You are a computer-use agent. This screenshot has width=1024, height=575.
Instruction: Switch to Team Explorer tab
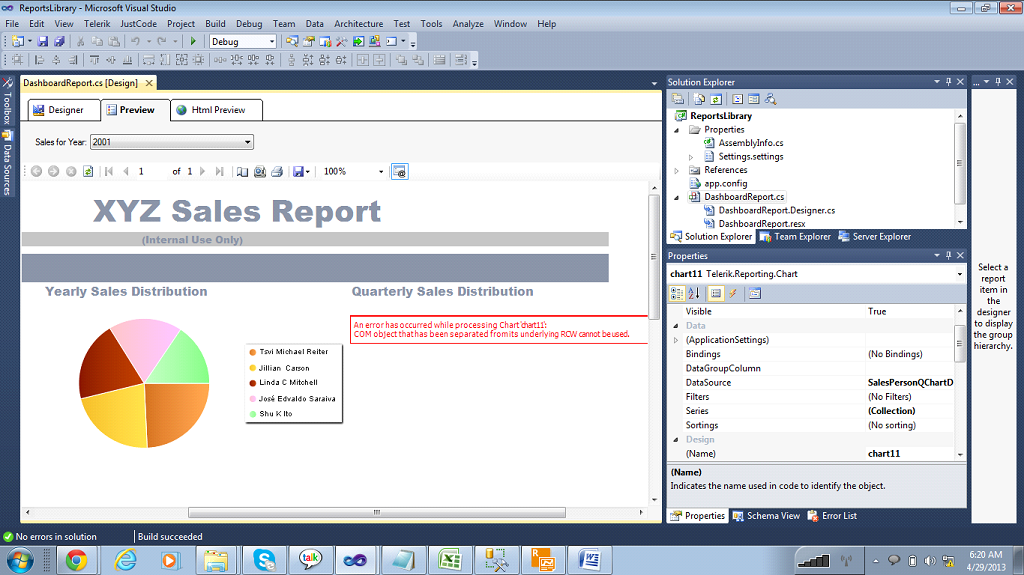(795, 237)
